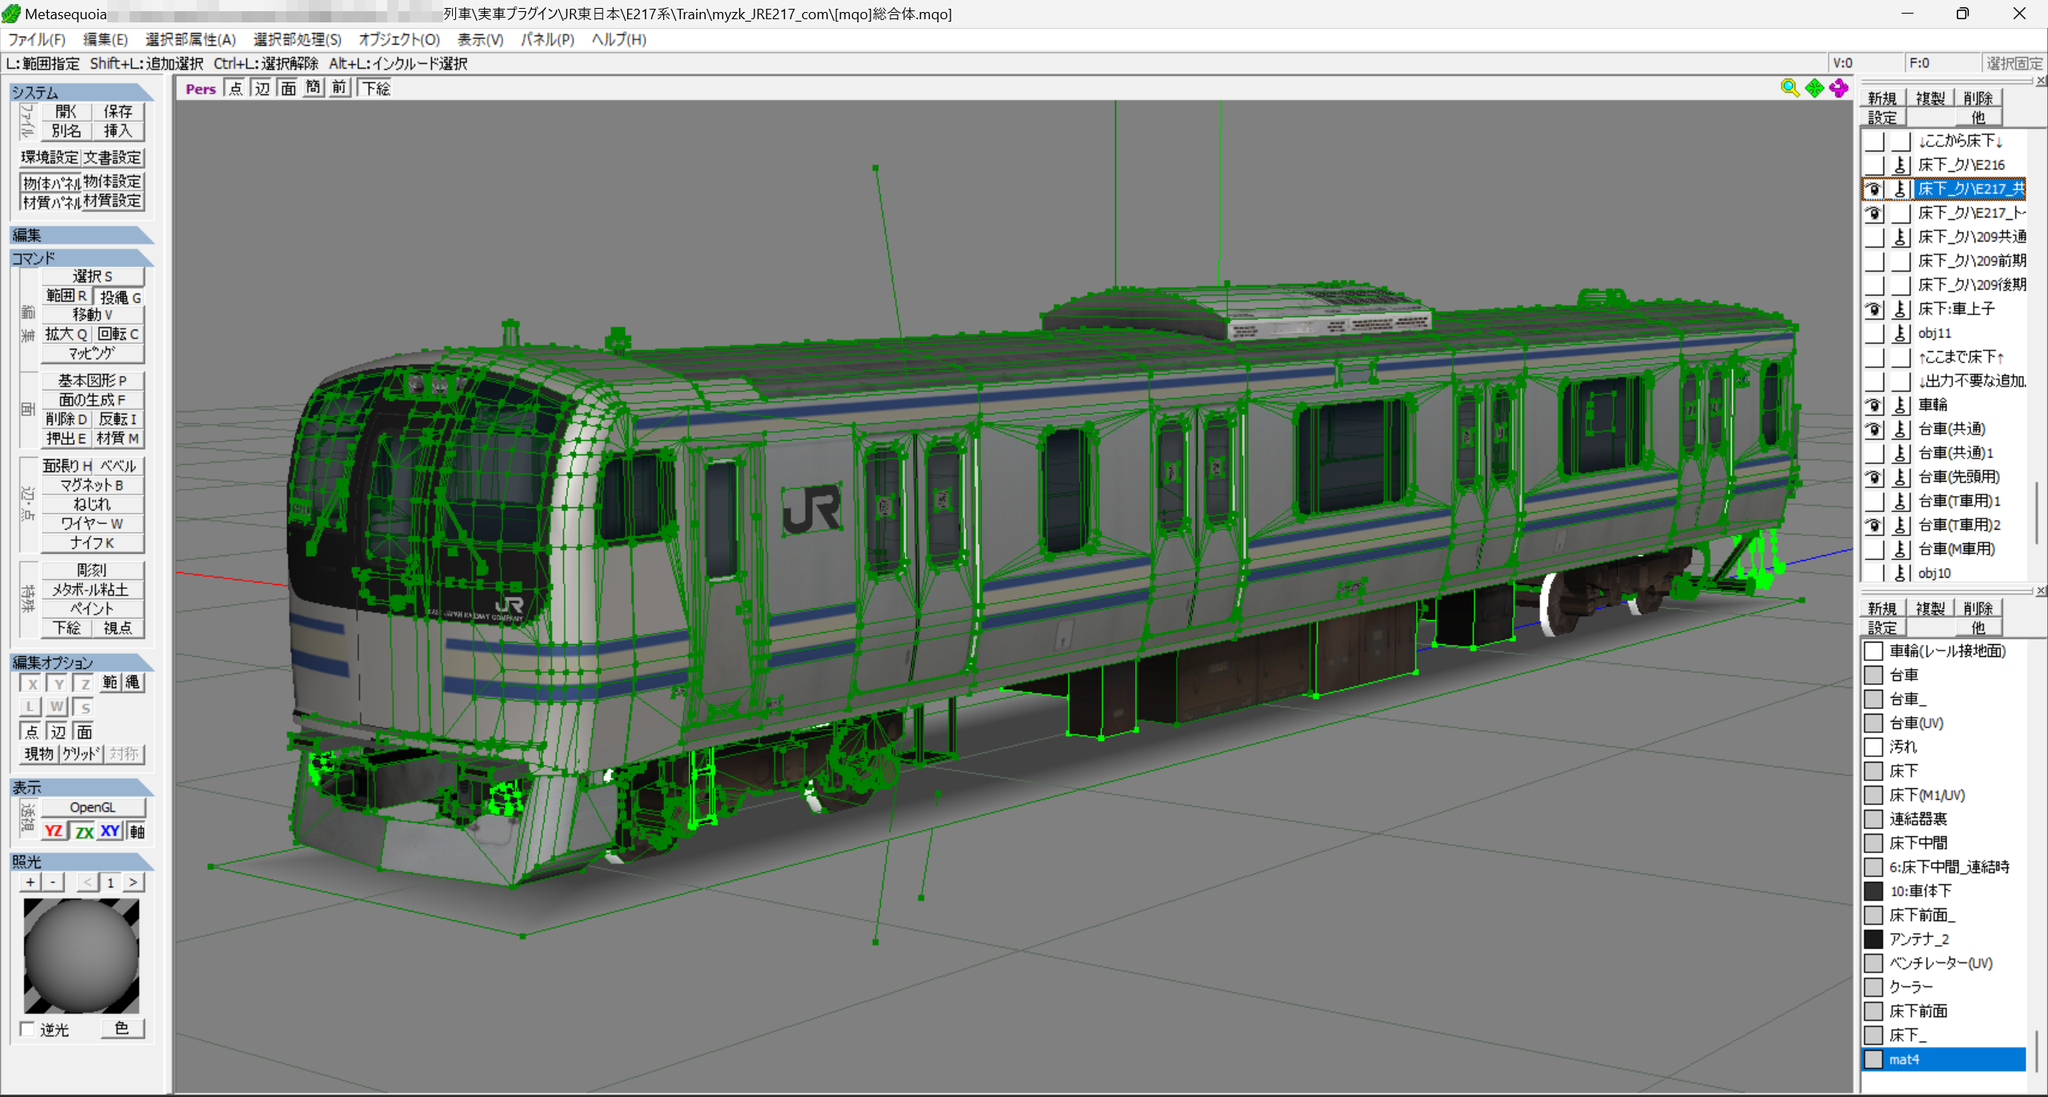The image size is (2048, 1097).
Task: Select the mat4 material row
Action: pos(1943,1059)
